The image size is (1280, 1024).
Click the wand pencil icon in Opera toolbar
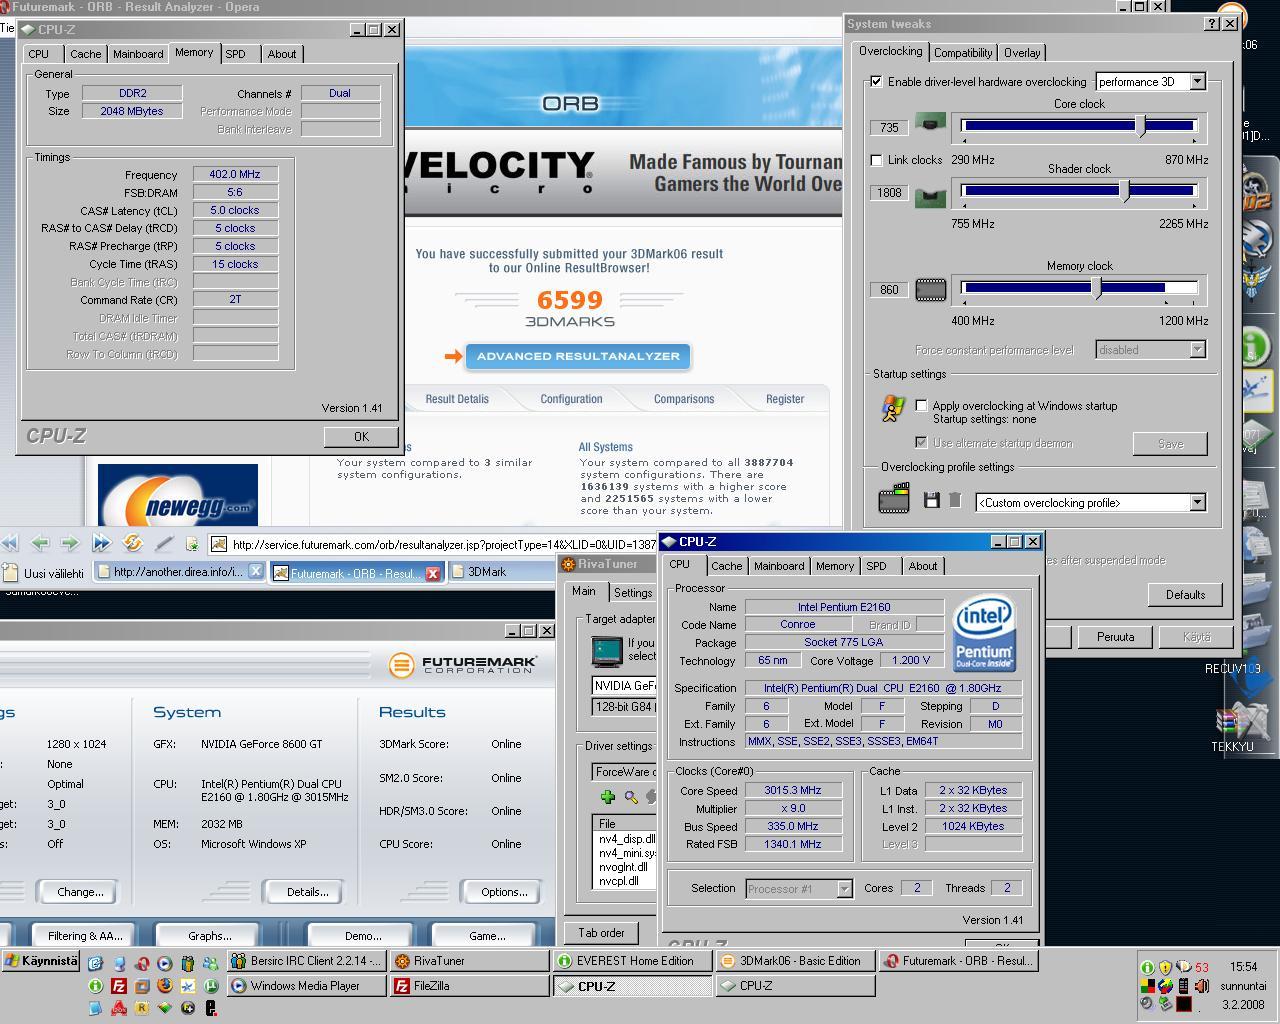[x=164, y=543]
